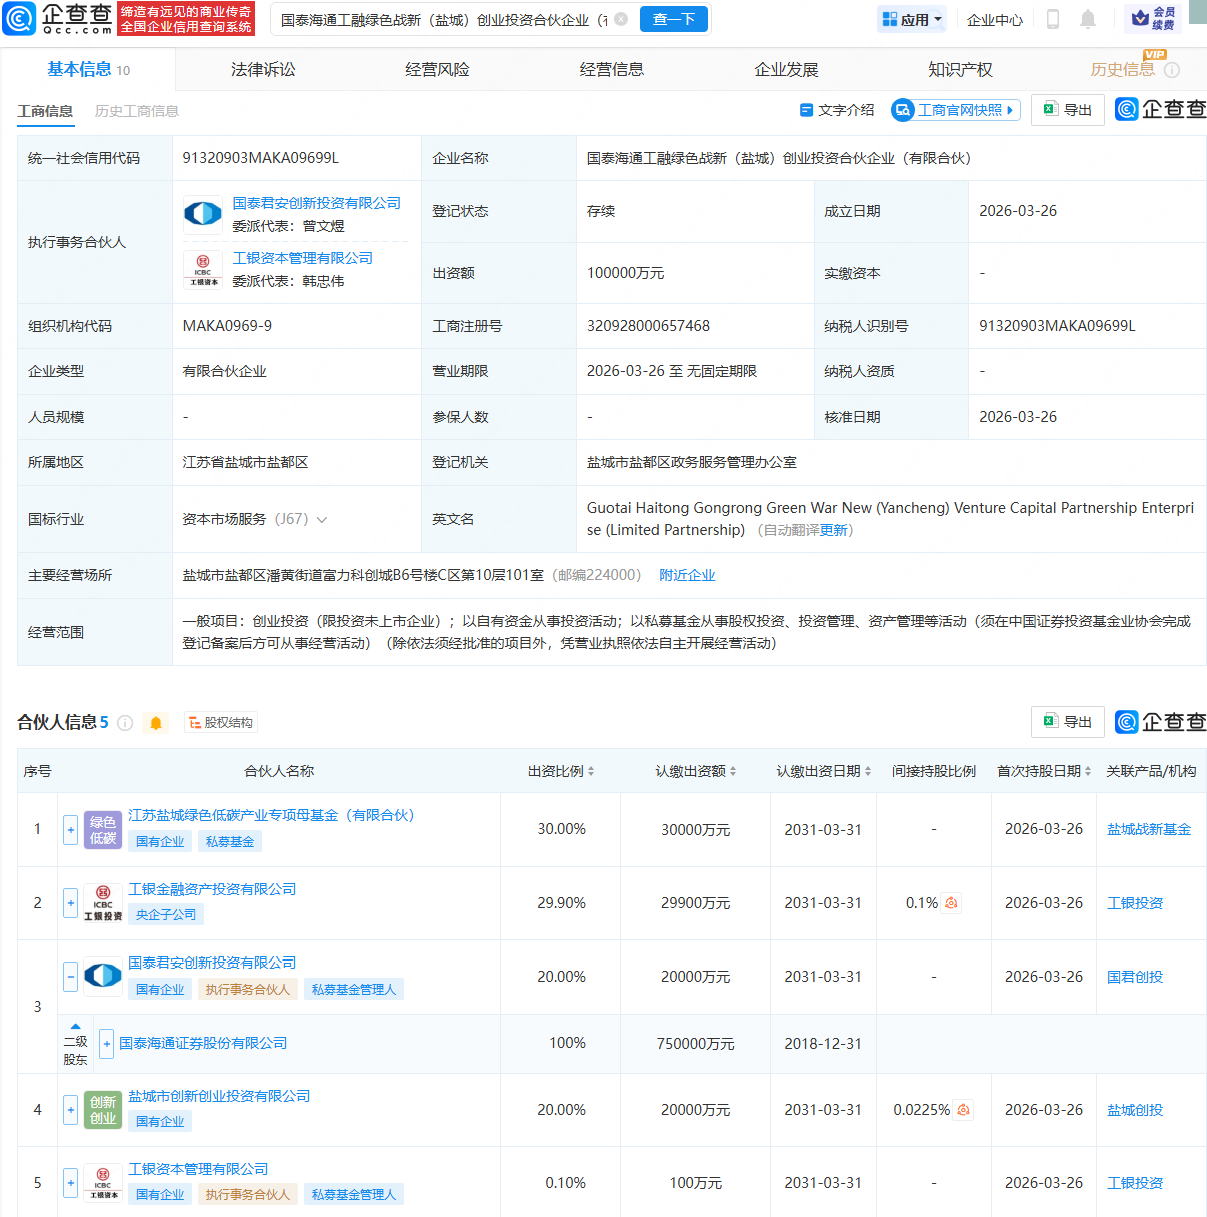The image size is (1207, 1217).
Task: Click the red penetration icon beside 0.1% shareholding
Action: 951,902
